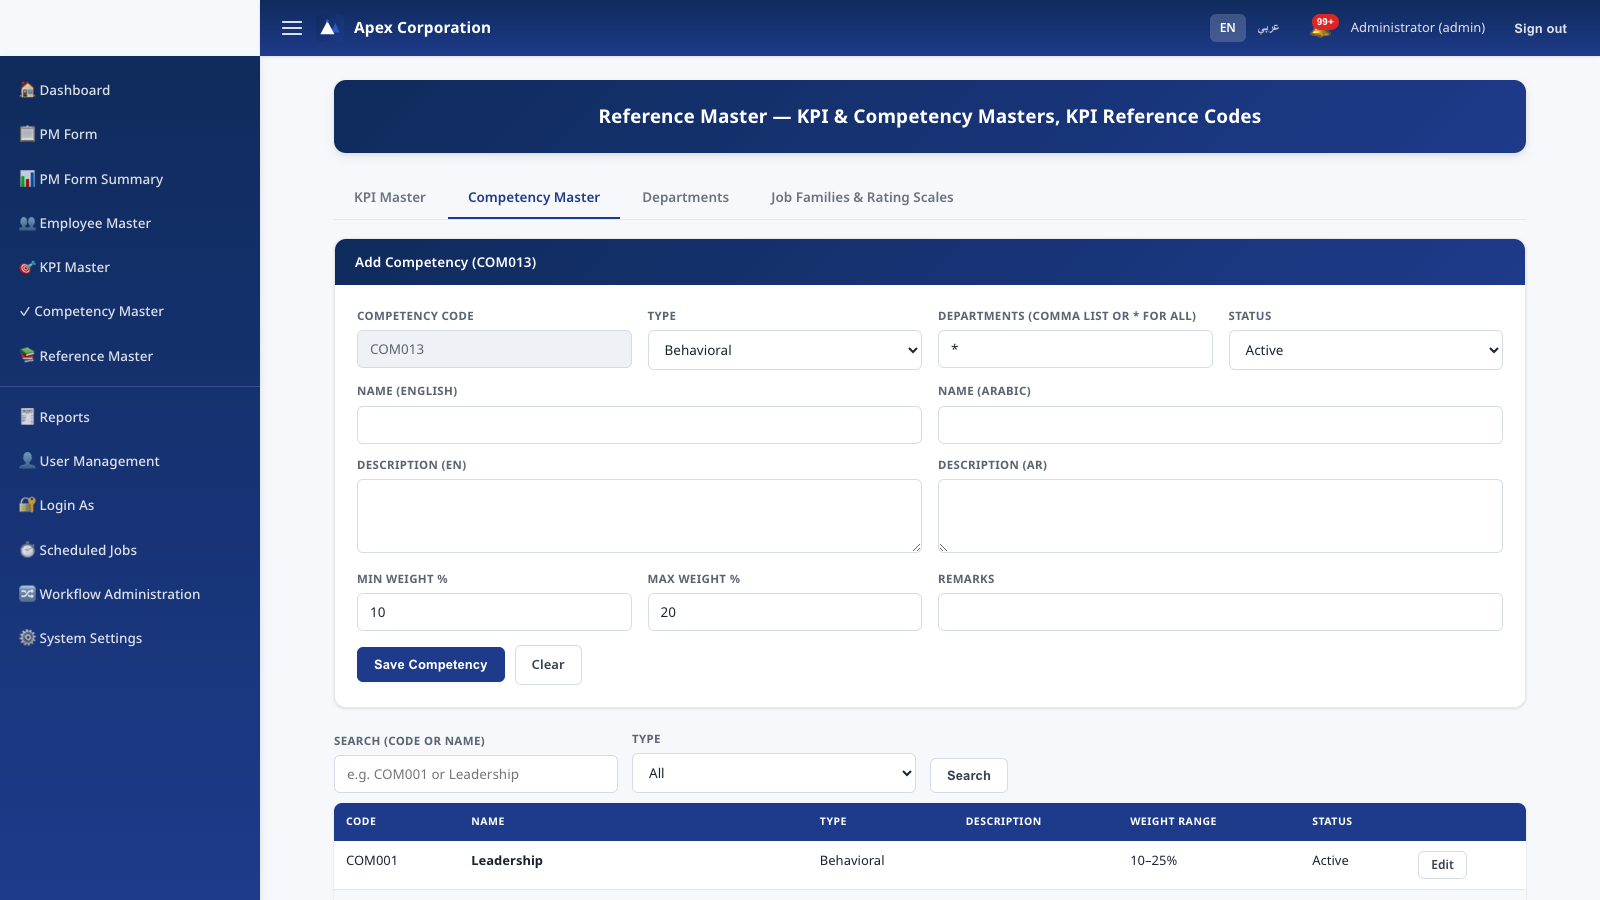The height and width of the screenshot is (900, 1600).
Task: Click the Sign out link
Action: (1540, 28)
